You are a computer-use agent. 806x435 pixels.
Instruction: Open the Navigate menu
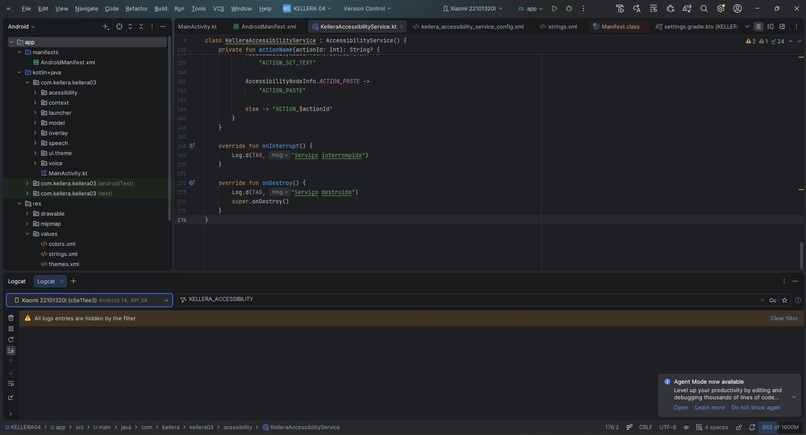tap(86, 8)
